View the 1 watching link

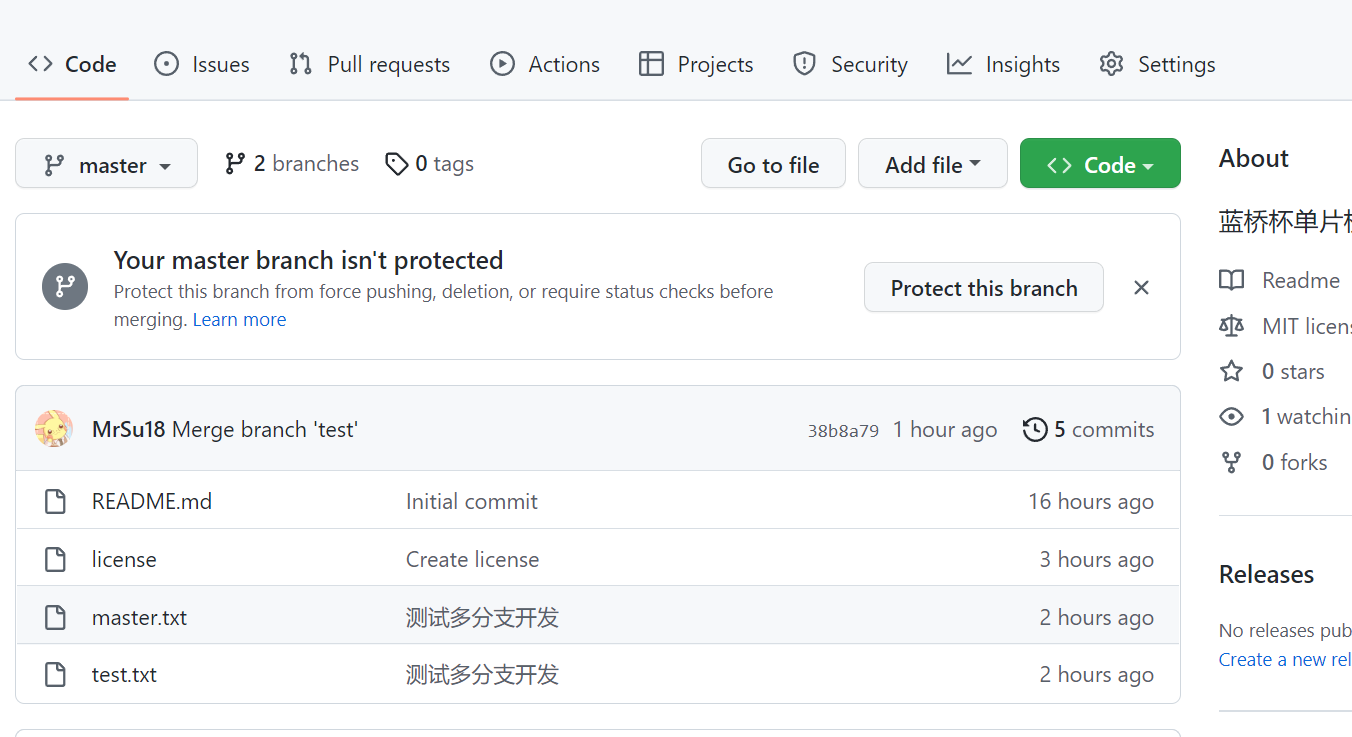pyautogui.click(x=1307, y=417)
